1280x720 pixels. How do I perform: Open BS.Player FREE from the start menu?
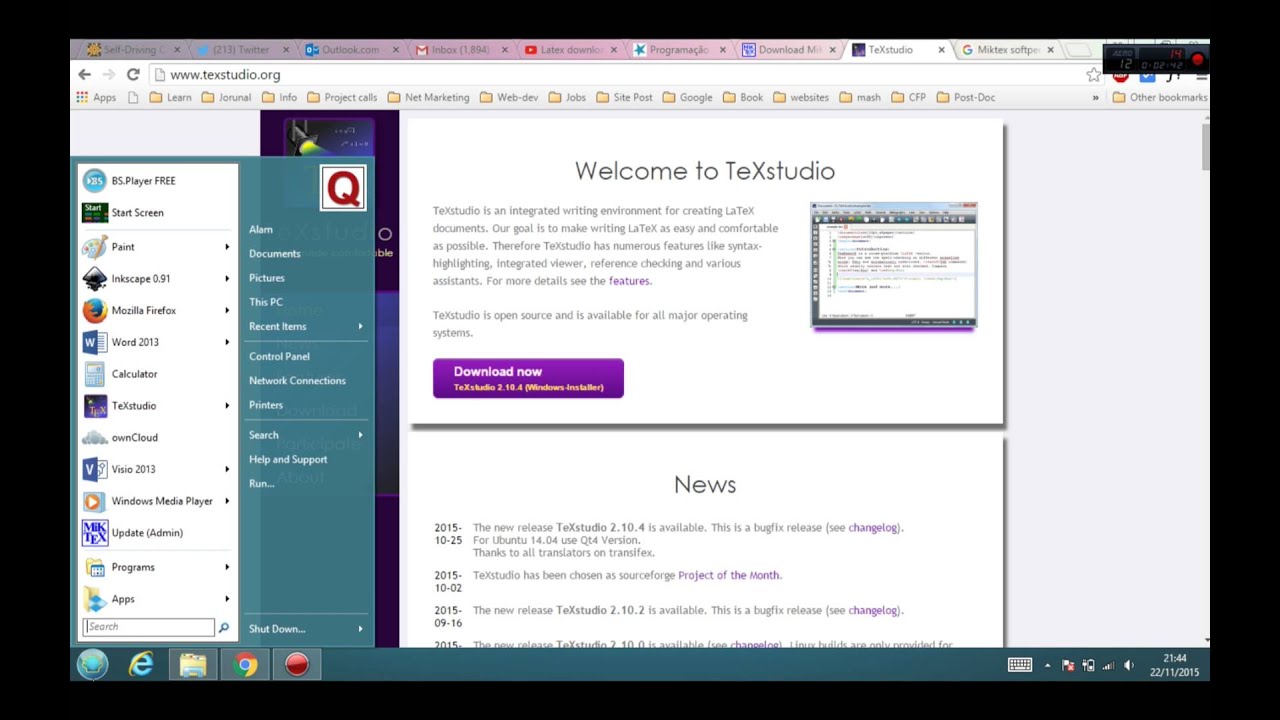tap(156, 181)
